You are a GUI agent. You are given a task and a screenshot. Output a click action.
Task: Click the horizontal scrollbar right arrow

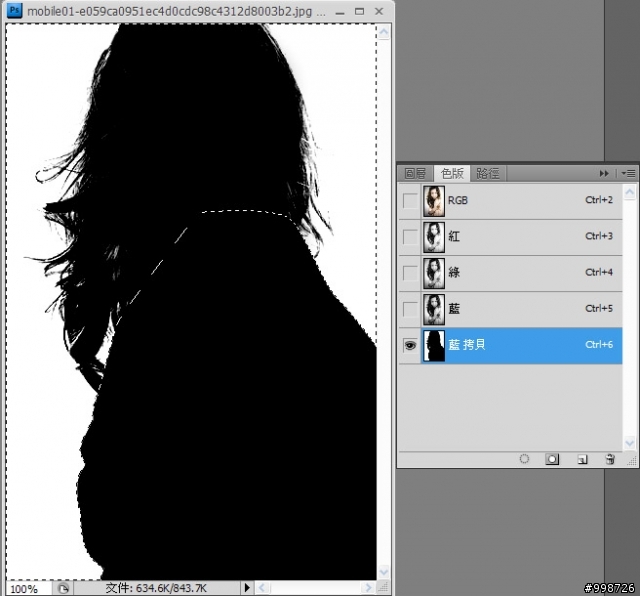(x=368, y=588)
